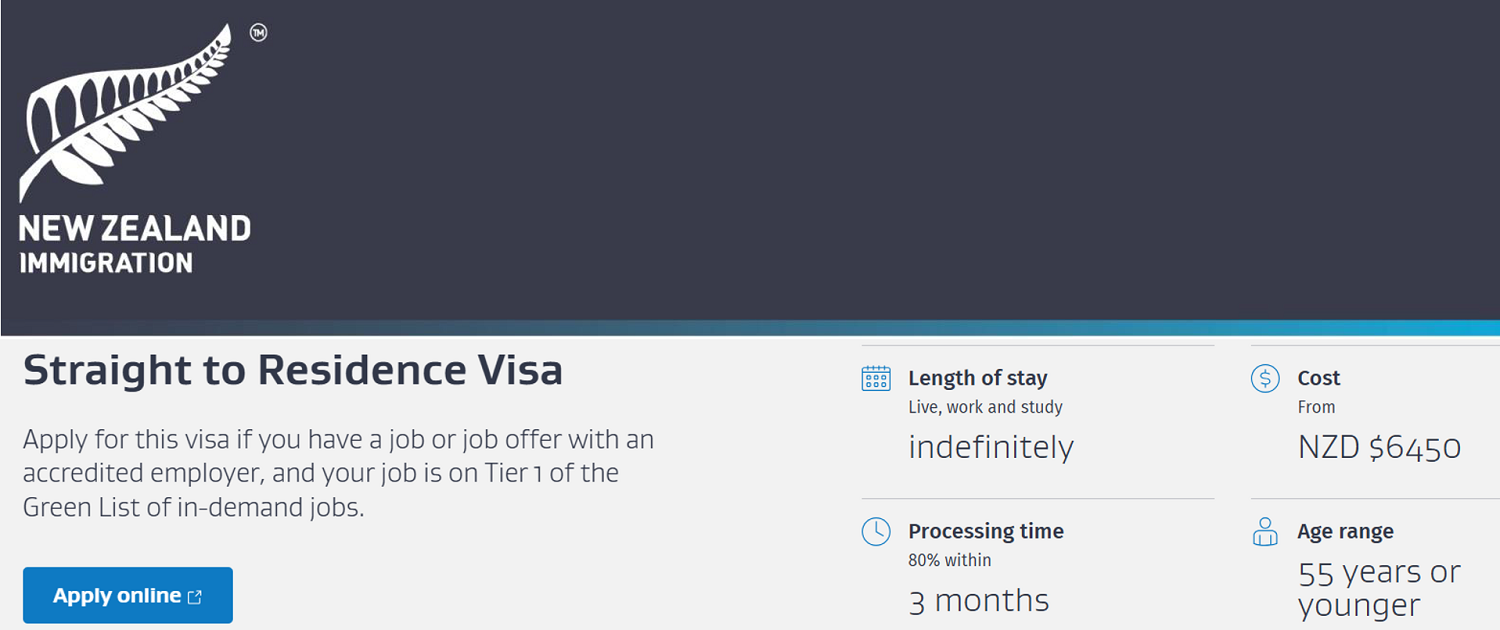This screenshot has width=1500, height=630.
Task: Click the external link icon on Apply online
Action: (195, 597)
